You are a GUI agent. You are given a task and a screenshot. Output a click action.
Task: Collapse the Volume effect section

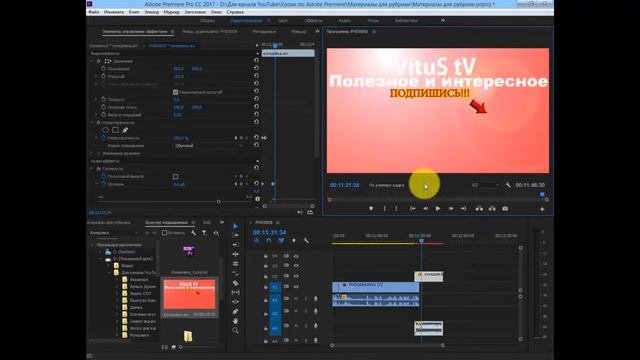click(92, 169)
